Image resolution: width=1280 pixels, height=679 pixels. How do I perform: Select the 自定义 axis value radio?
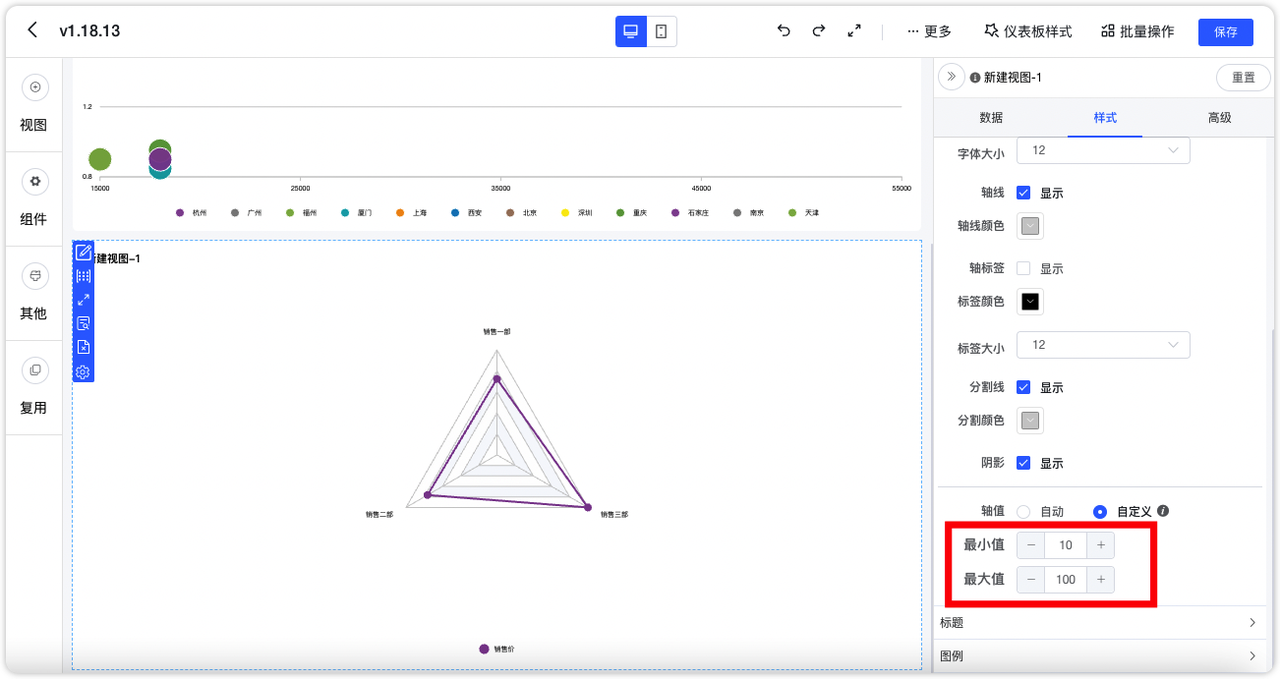click(1100, 512)
